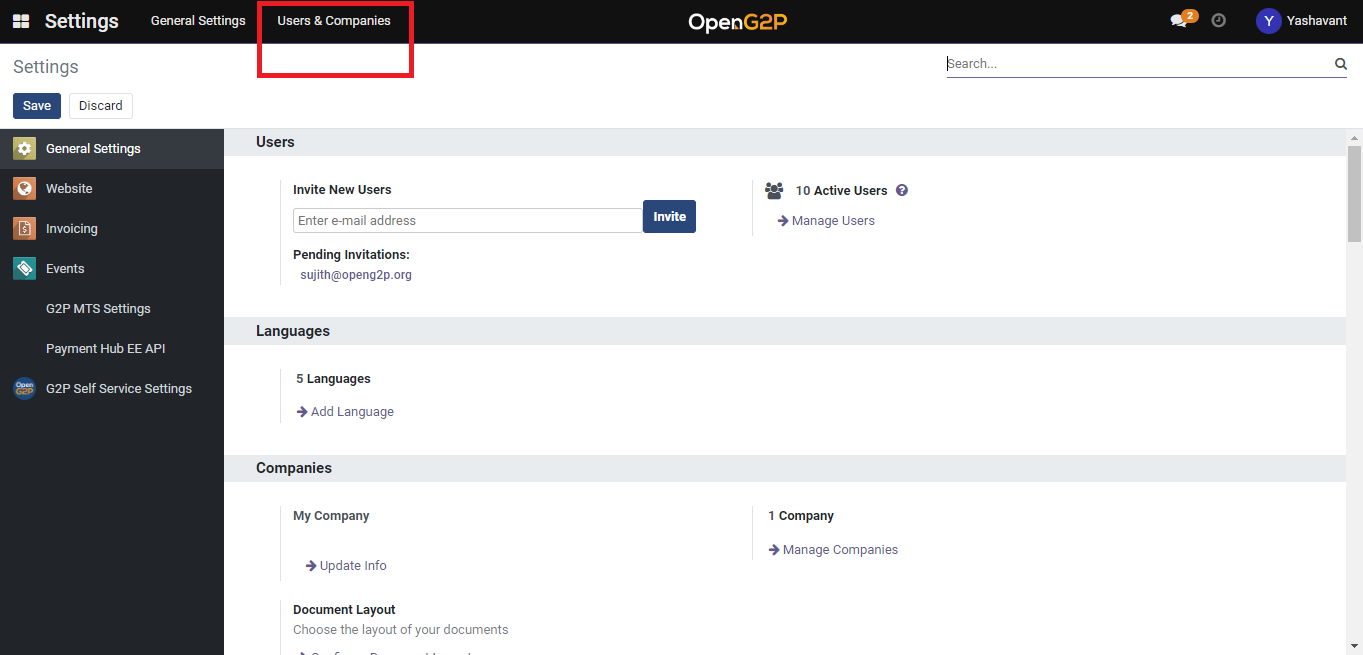The height and width of the screenshot is (655, 1363).
Task: Click the Invite button
Action: click(x=669, y=217)
